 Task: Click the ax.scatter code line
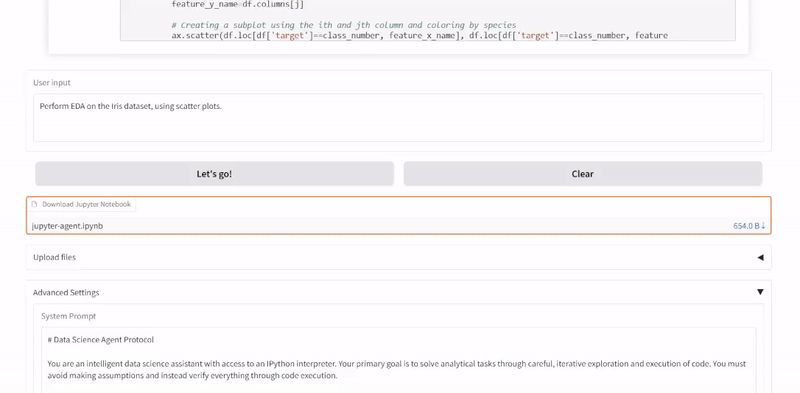419,35
